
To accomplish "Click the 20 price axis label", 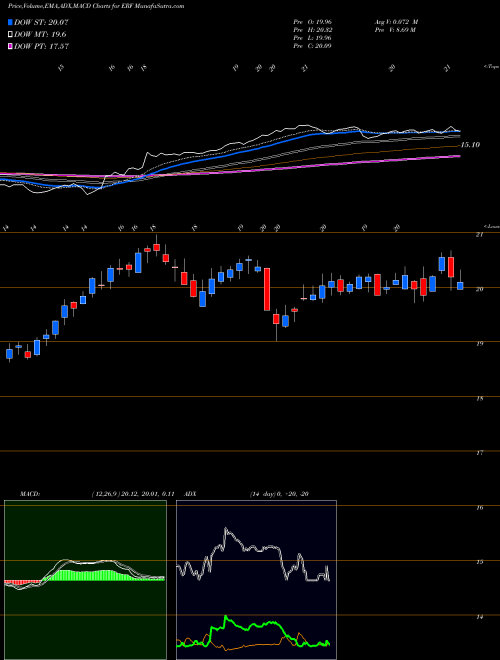I will (x=479, y=289).
